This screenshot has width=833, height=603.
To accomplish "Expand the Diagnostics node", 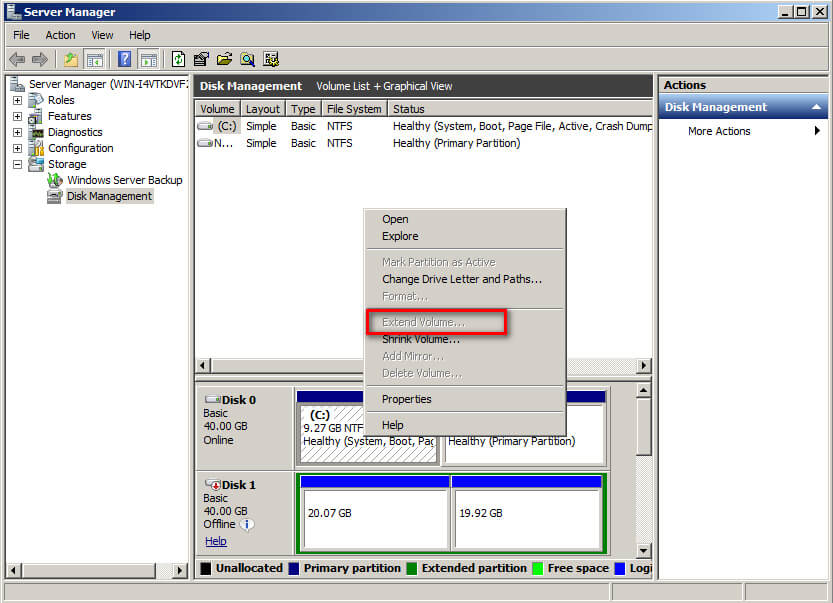I will (18, 132).
